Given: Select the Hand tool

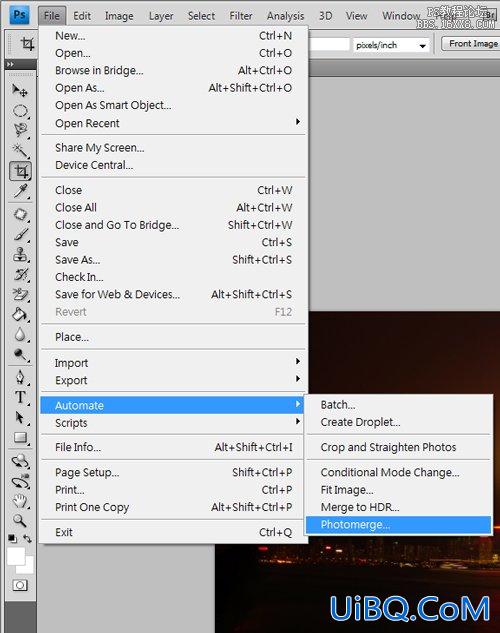Looking at the screenshot, I should tap(20, 501).
